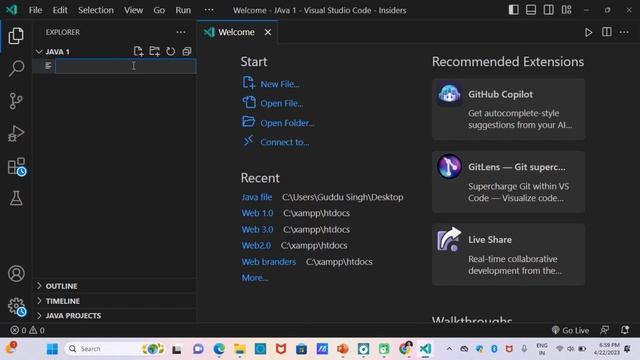Open the Explorer view in activity bar
This screenshot has width=640, height=360.
[16, 36]
